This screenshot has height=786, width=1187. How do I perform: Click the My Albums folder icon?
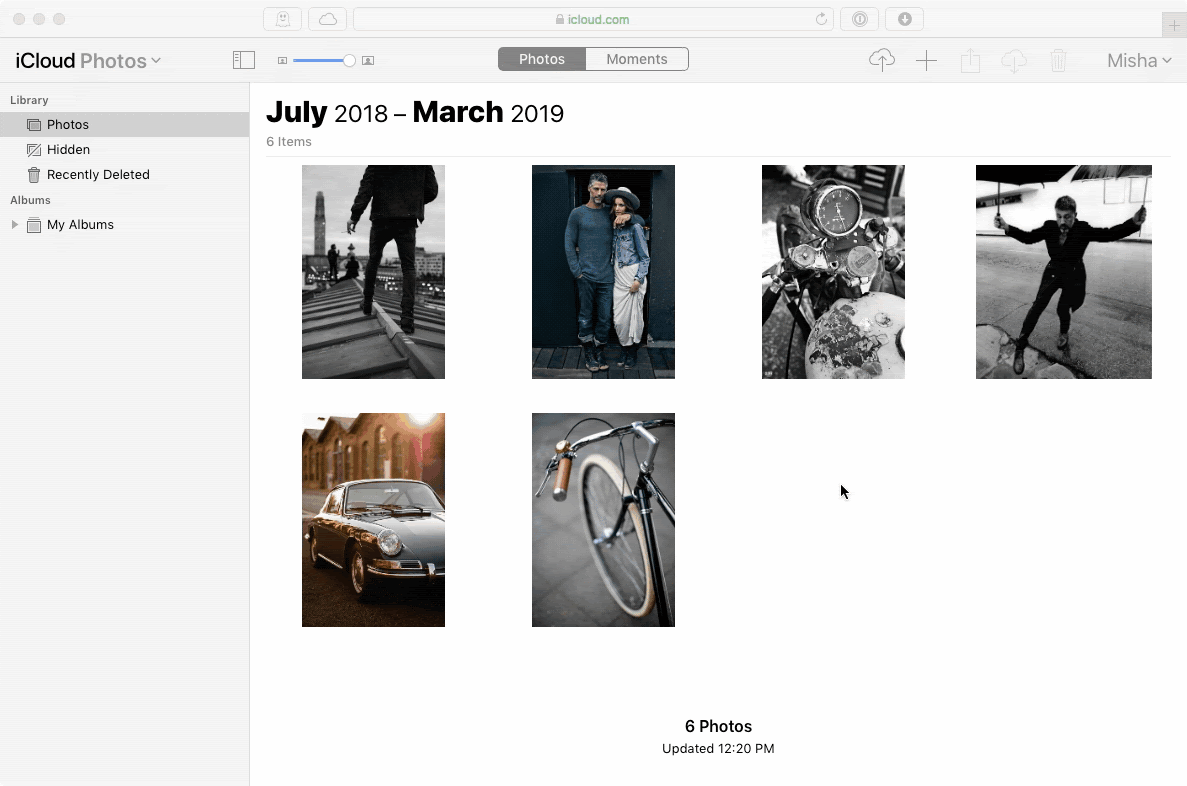34,225
